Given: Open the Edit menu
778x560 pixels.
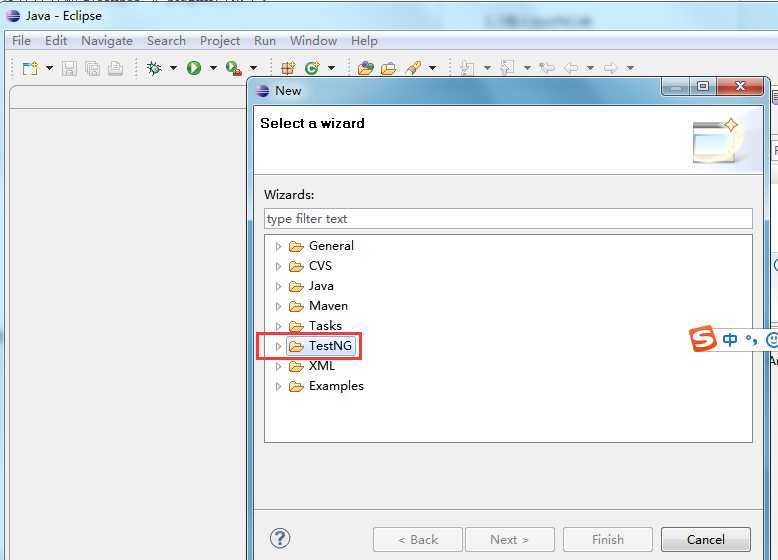Looking at the screenshot, I should pos(56,41).
